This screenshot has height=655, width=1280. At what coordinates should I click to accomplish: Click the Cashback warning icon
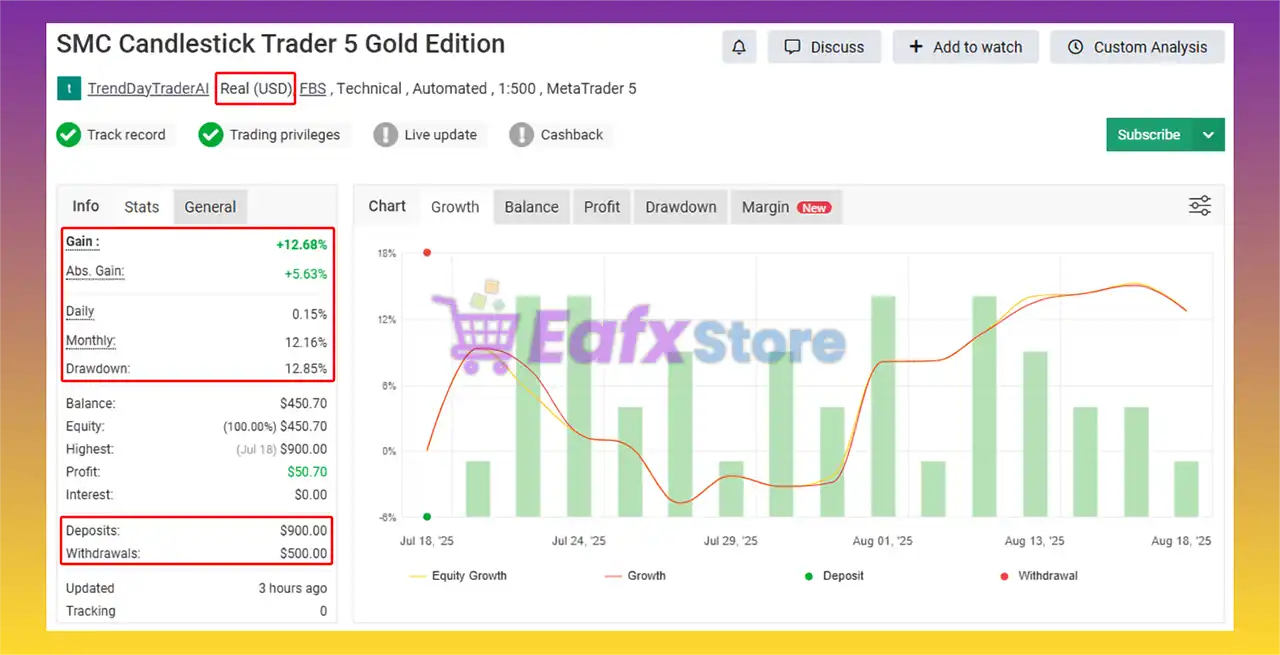(521, 135)
